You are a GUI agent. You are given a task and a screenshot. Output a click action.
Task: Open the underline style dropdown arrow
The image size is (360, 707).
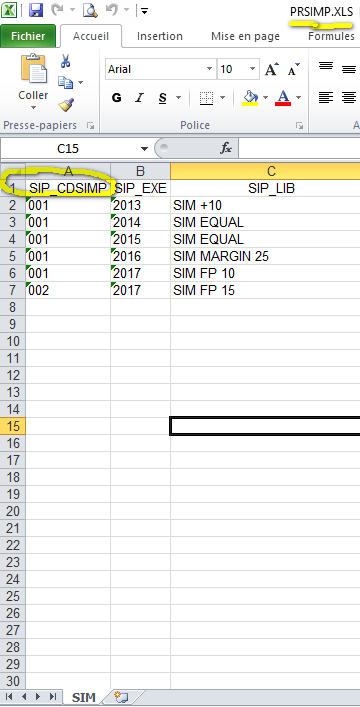178,97
